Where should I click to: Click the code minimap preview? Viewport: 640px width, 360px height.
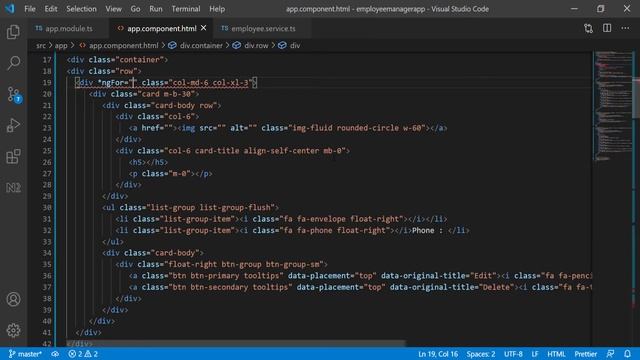(x=613, y=106)
